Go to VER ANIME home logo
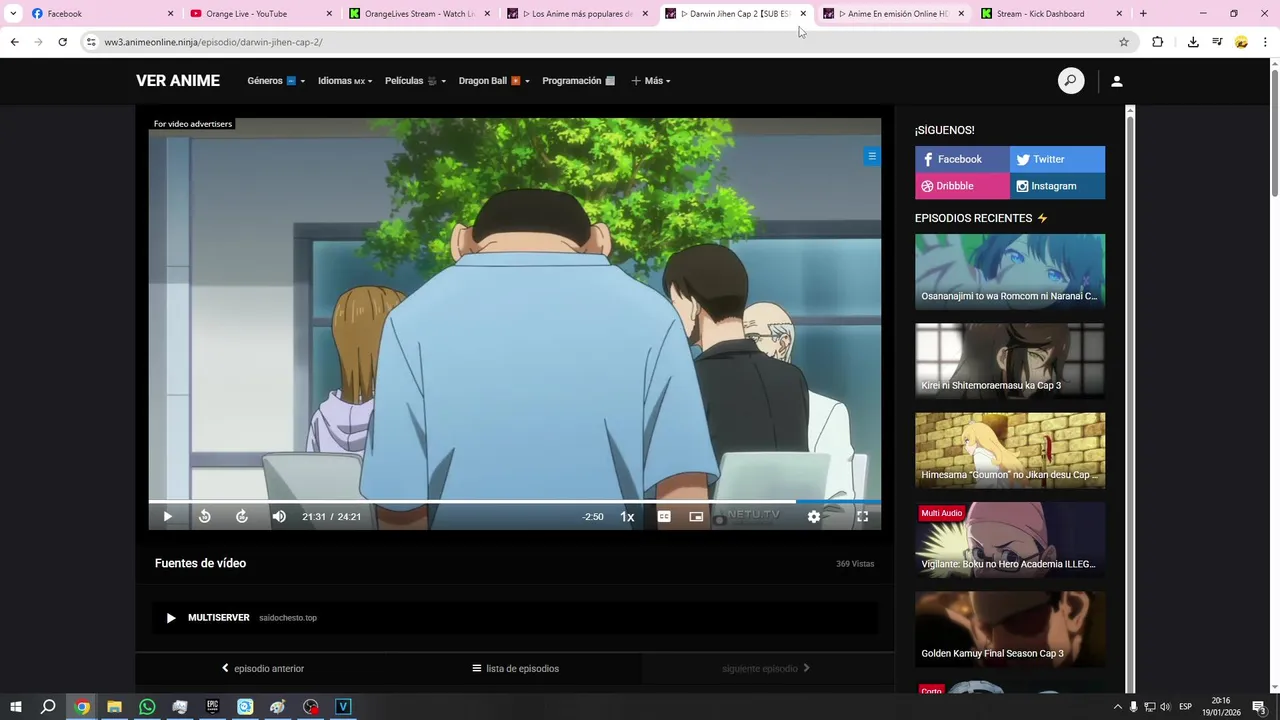Image resolution: width=1280 pixels, height=720 pixels. (x=178, y=81)
